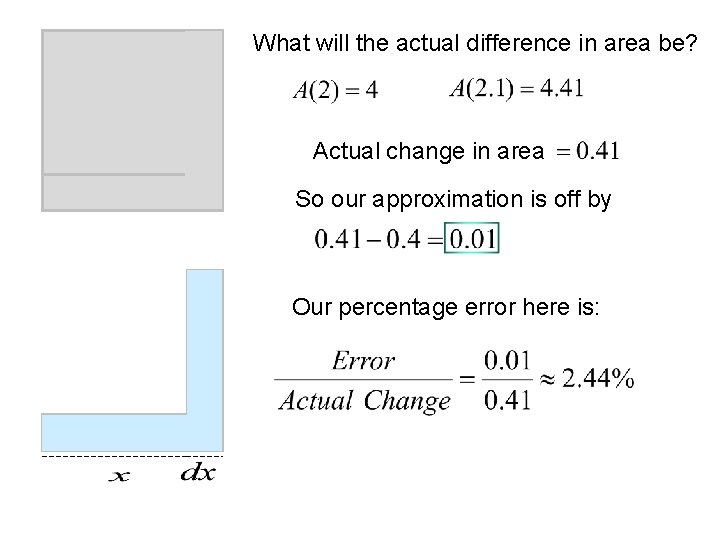Click 'So our approximation is off by'
The width and height of the screenshot is (720, 540).
[x=453, y=200]
